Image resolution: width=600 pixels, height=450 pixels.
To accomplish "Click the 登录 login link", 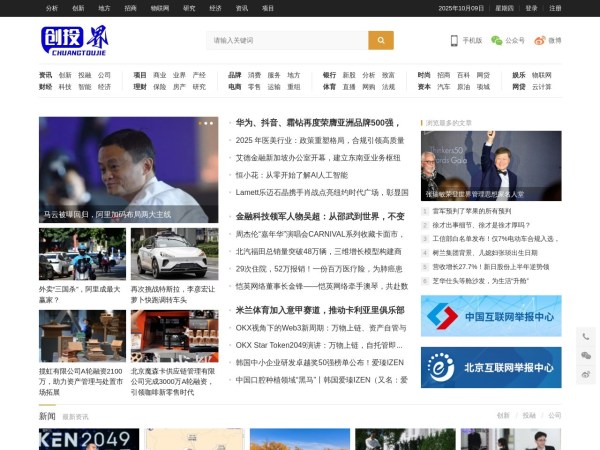I will (x=531, y=7).
